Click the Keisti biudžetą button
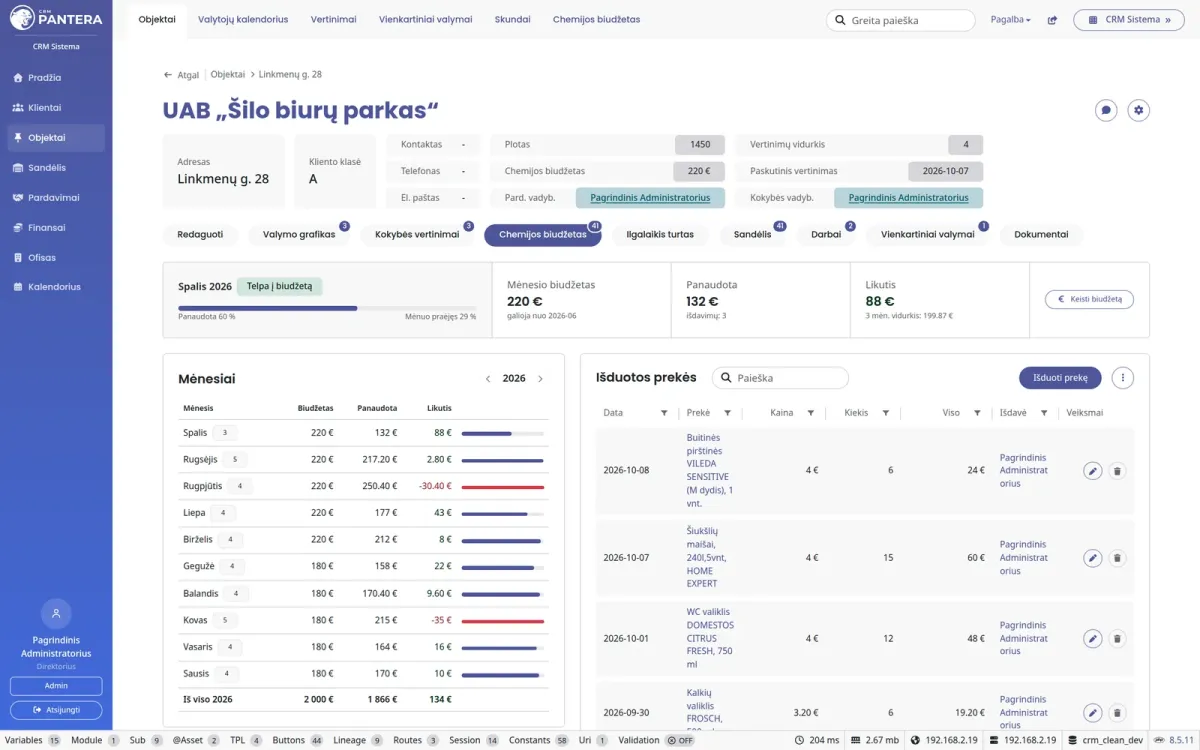The image size is (1200, 750). click(x=1089, y=299)
